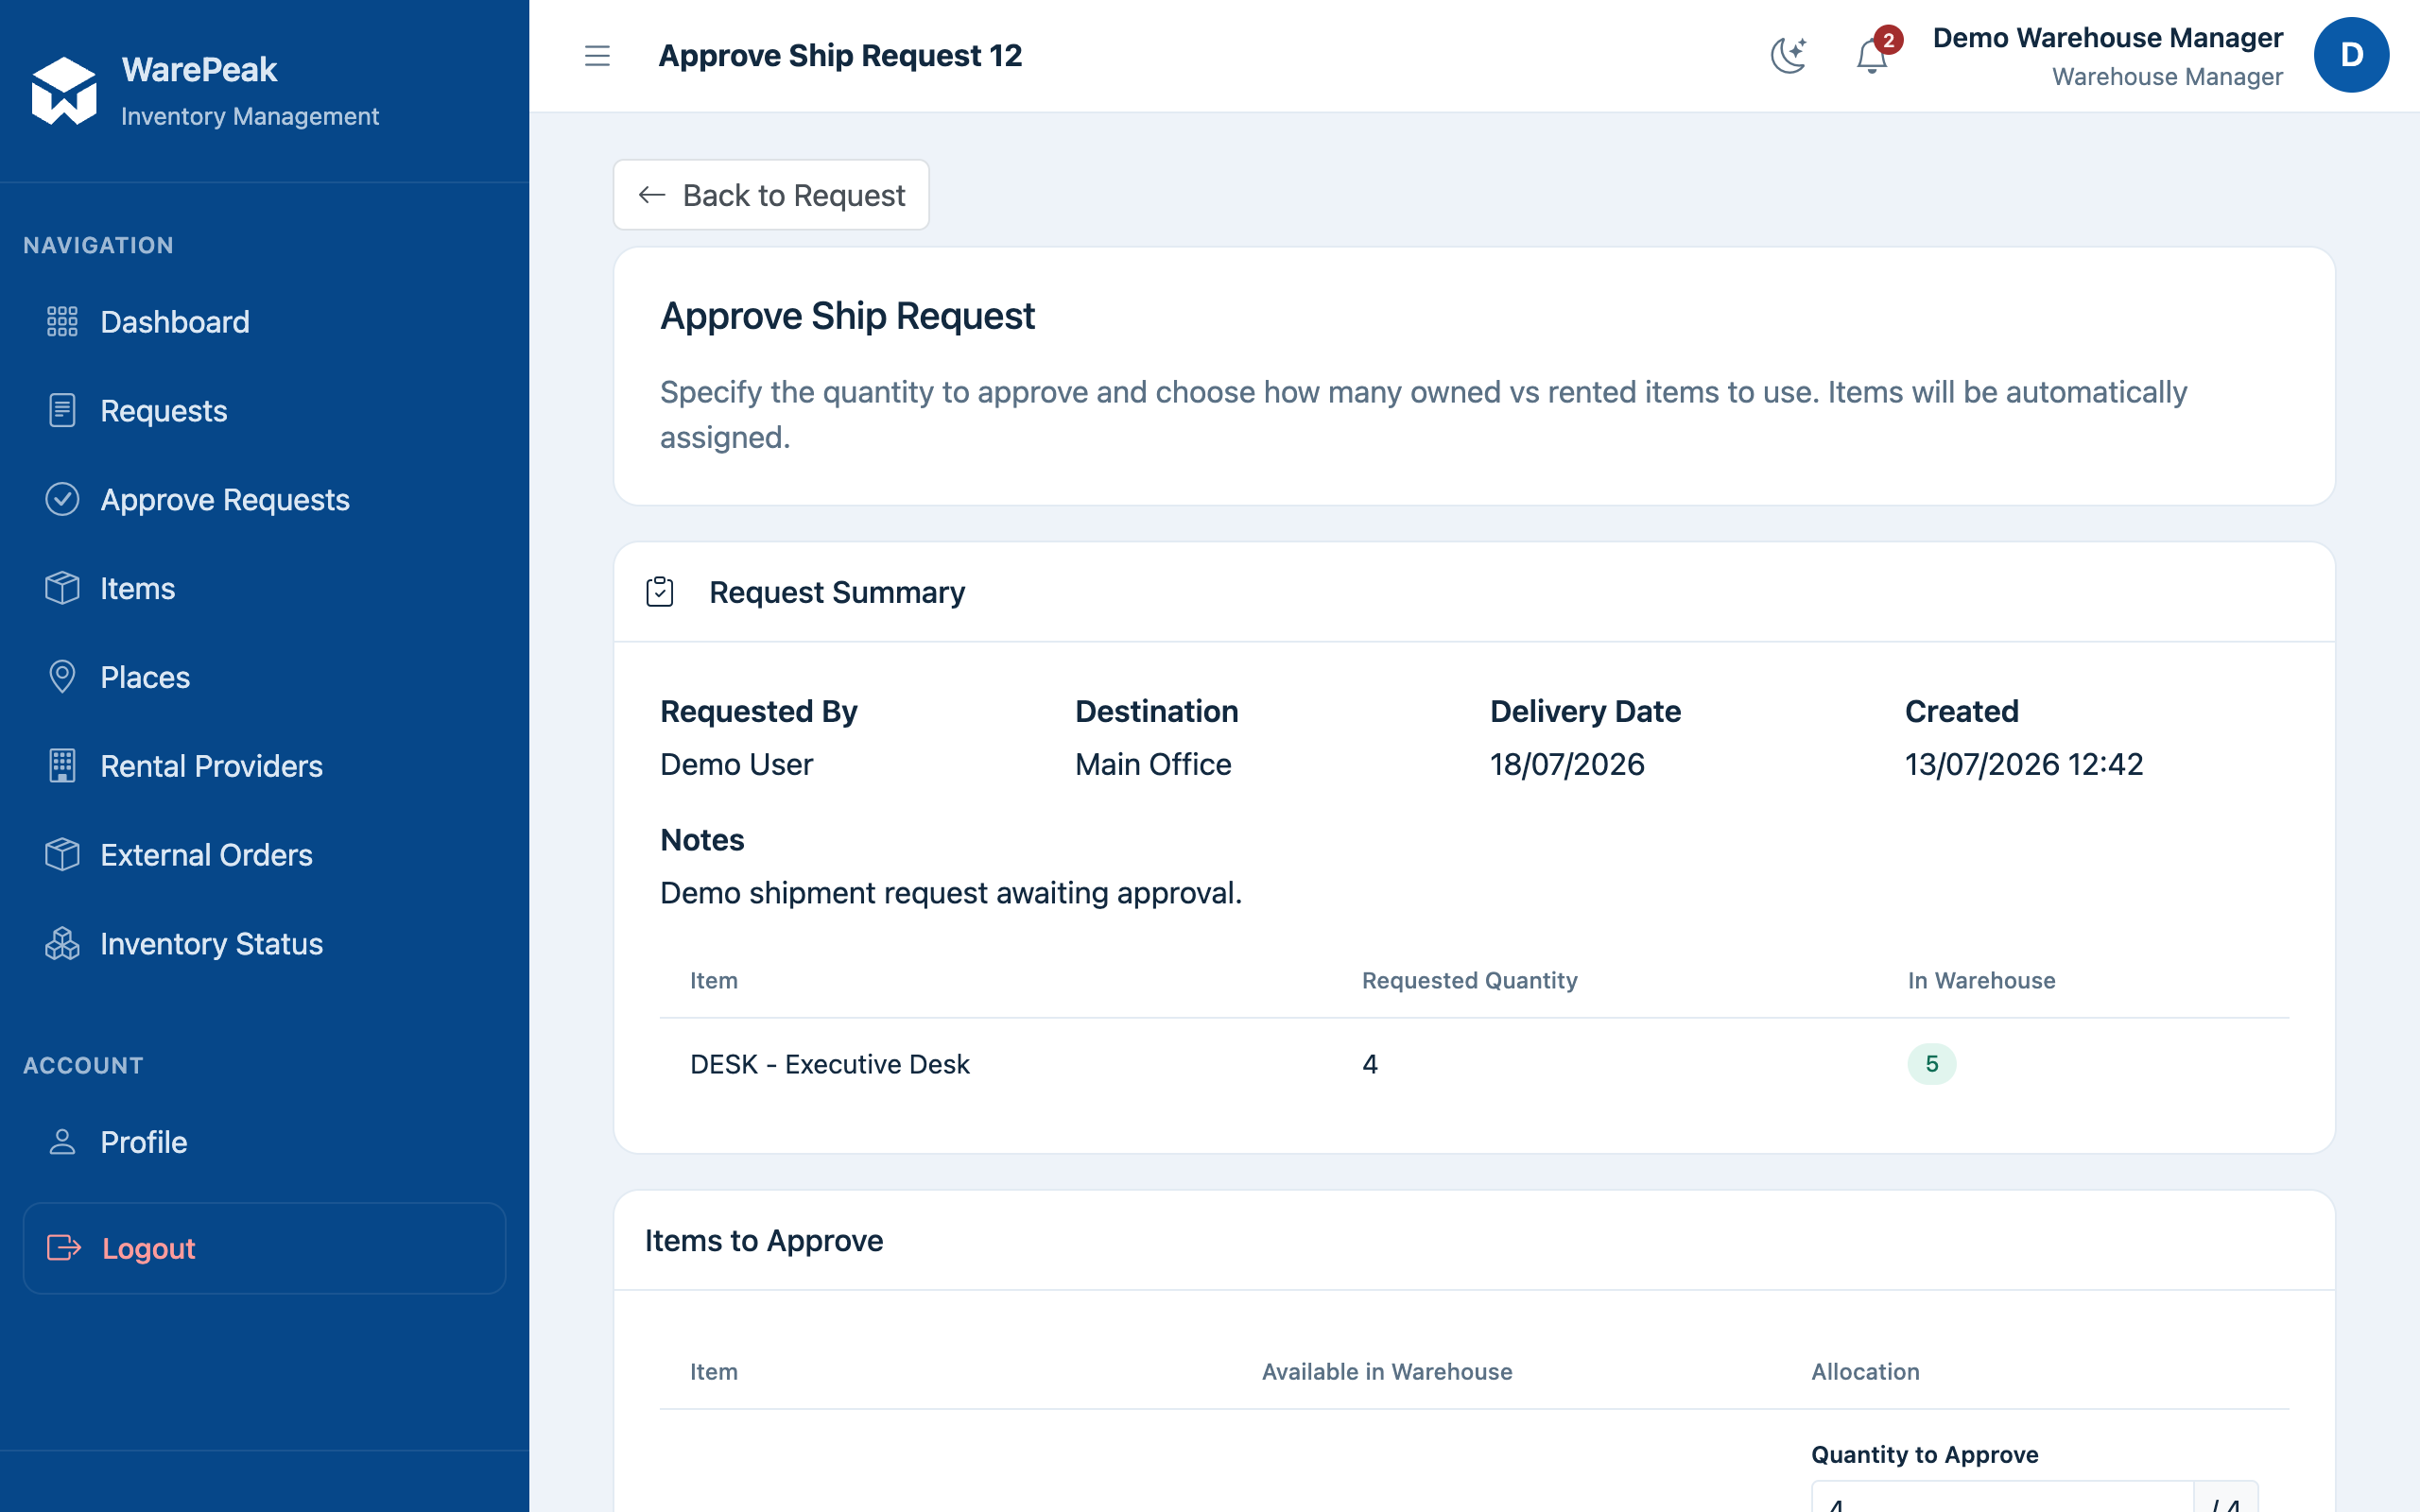The height and width of the screenshot is (1512, 2420).
Task: Click the WarePeak logo icon
Action: click(x=64, y=91)
